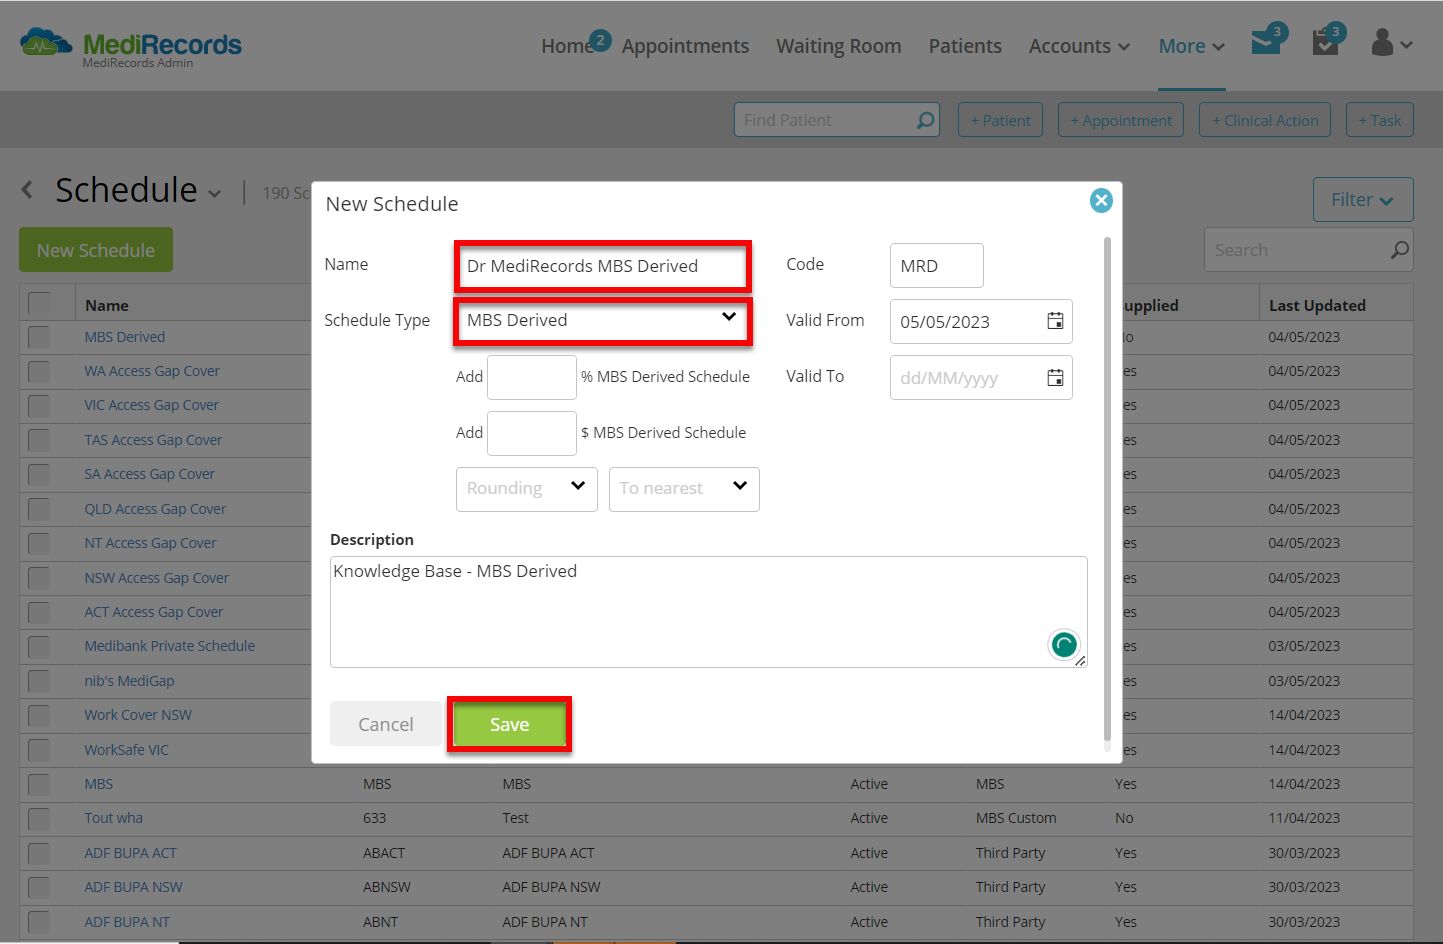Click the Code input field

[937, 266]
